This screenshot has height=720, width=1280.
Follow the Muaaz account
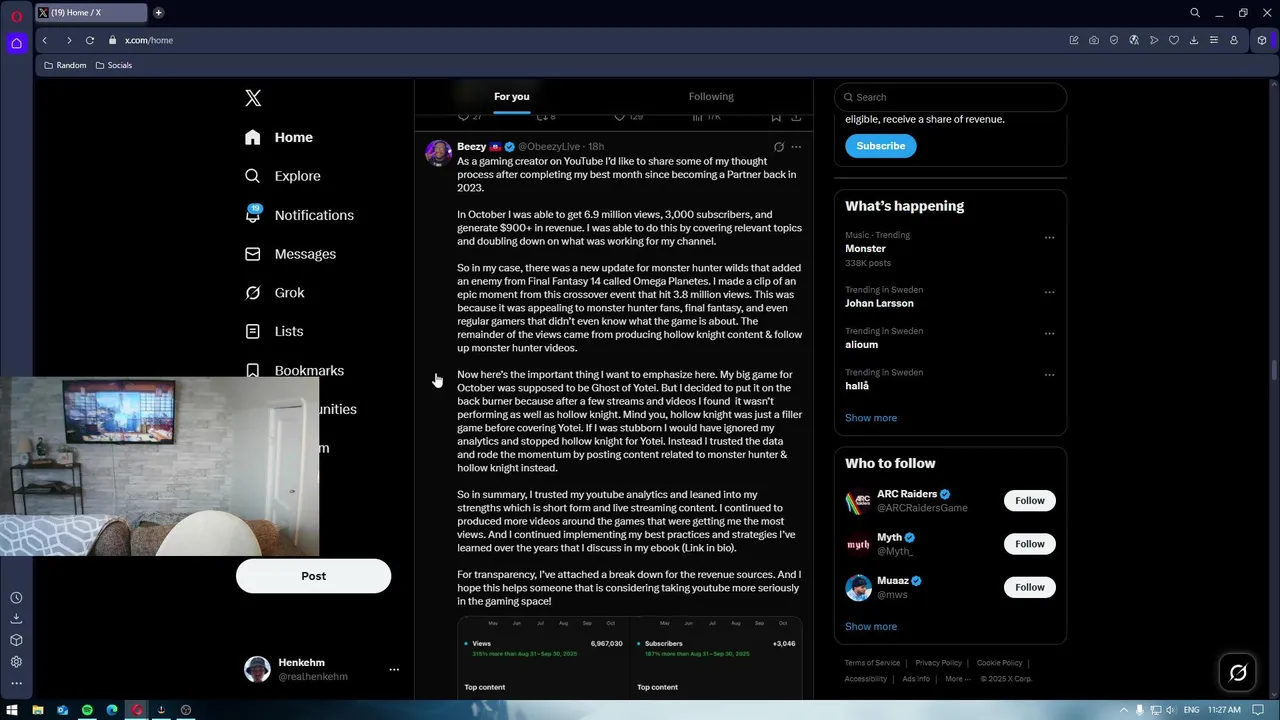1029,587
